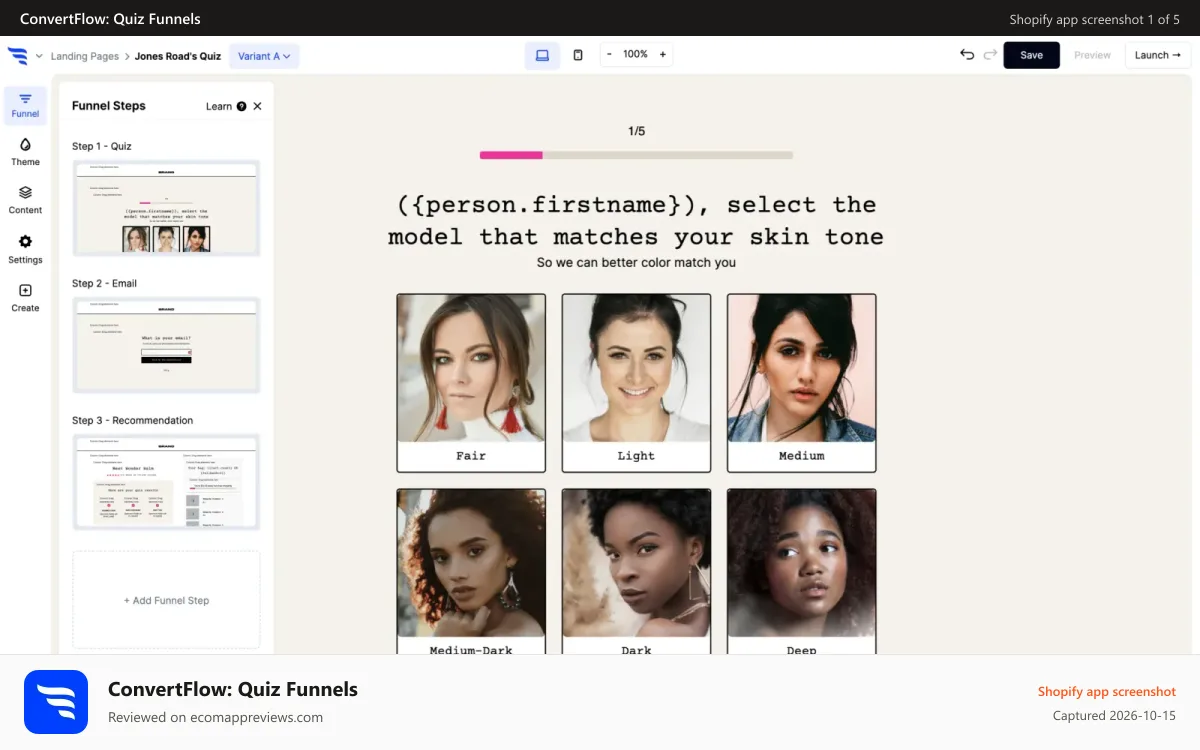Image resolution: width=1200 pixels, height=750 pixels.
Task: Open the Content sidebar tab
Action: click(25, 201)
